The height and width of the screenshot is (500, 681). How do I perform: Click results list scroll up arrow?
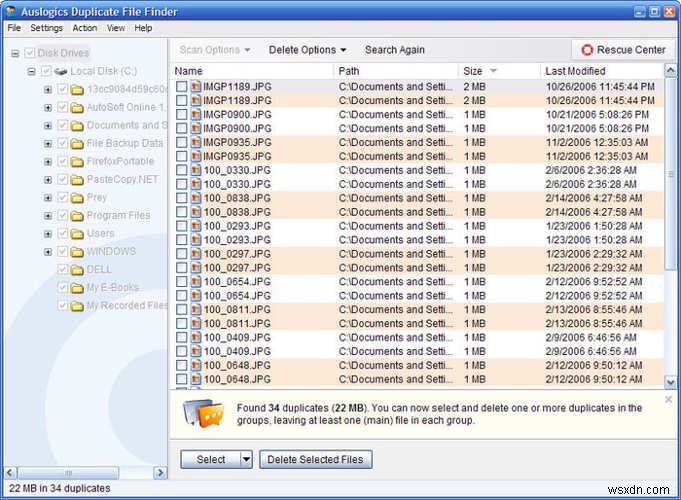pos(671,70)
